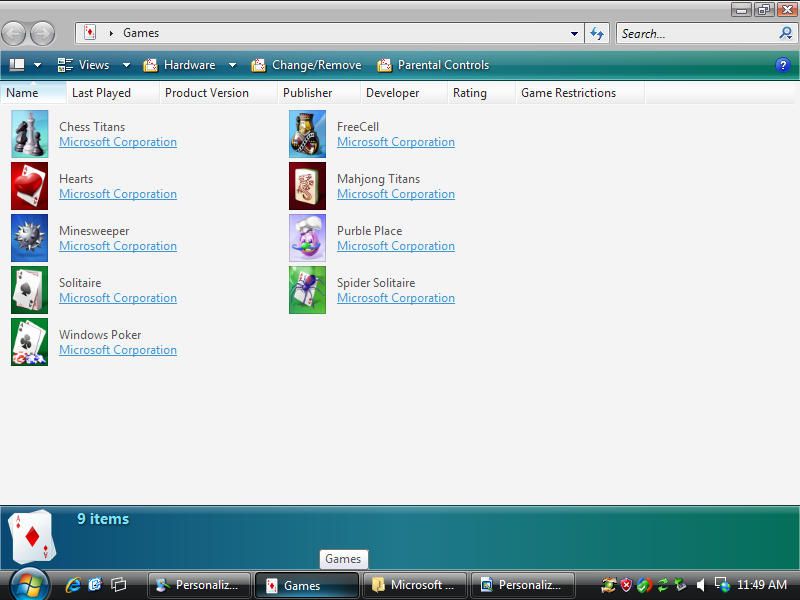Click the green sync arrows tray icon

coord(663,585)
